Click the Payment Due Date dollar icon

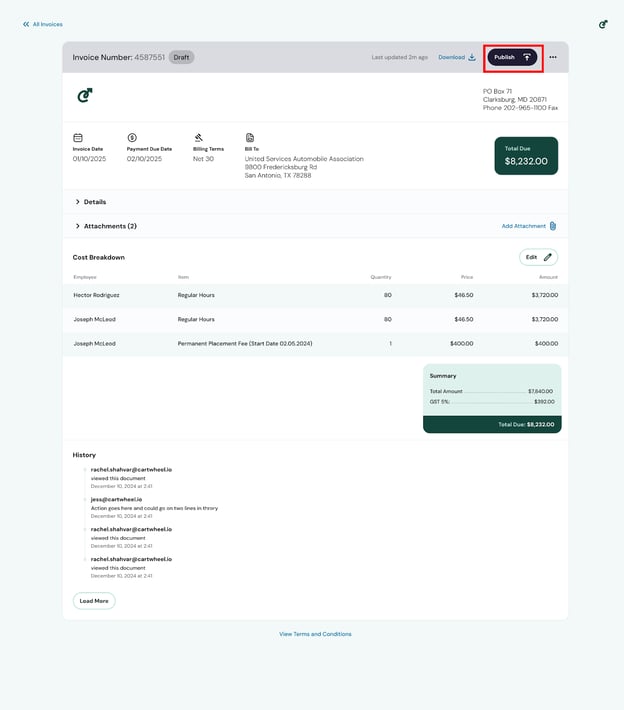point(132,137)
